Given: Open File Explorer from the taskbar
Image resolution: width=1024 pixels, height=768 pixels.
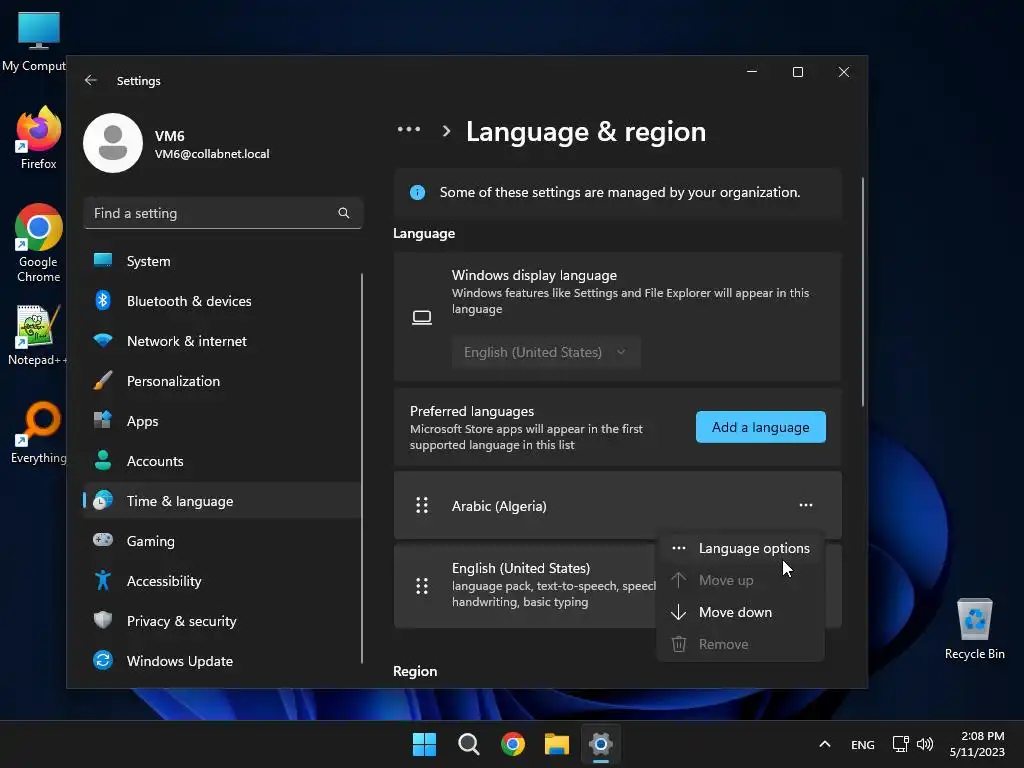Looking at the screenshot, I should 557,744.
